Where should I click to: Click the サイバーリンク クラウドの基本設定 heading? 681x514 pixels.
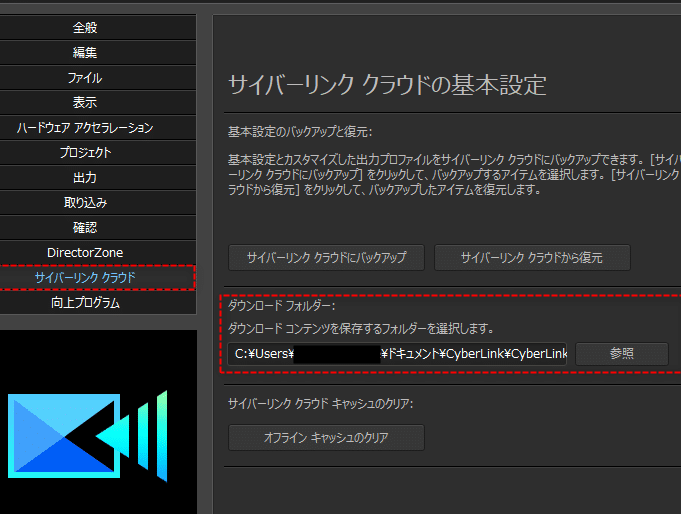tap(387, 85)
